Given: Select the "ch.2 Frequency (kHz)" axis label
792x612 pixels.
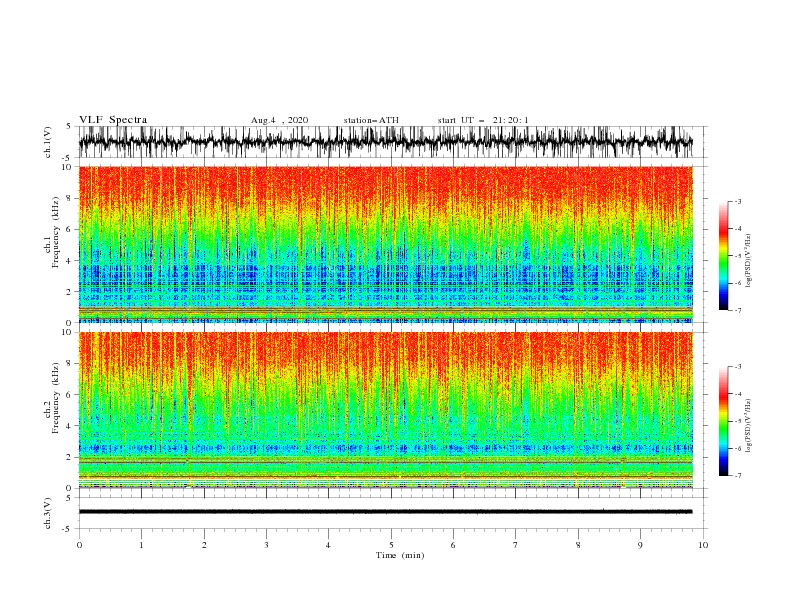Looking at the screenshot, I should [x=52, y=398].
